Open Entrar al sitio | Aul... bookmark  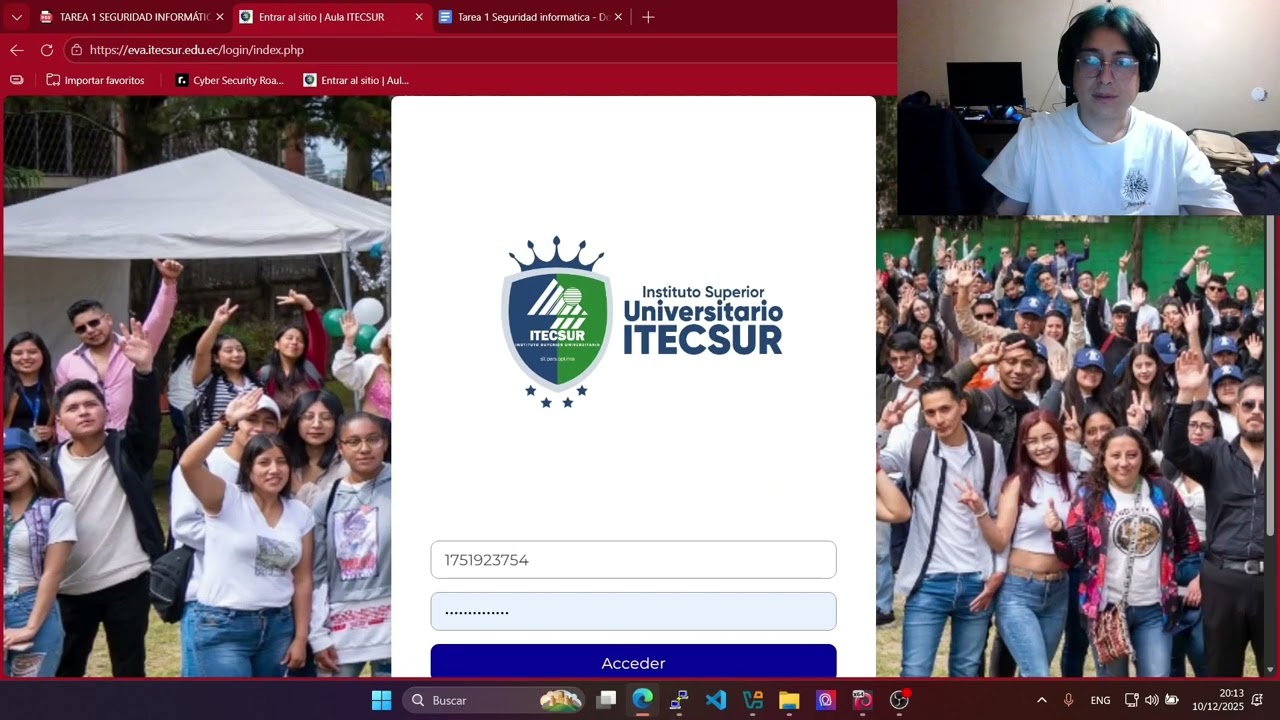(x=357, y=80)
